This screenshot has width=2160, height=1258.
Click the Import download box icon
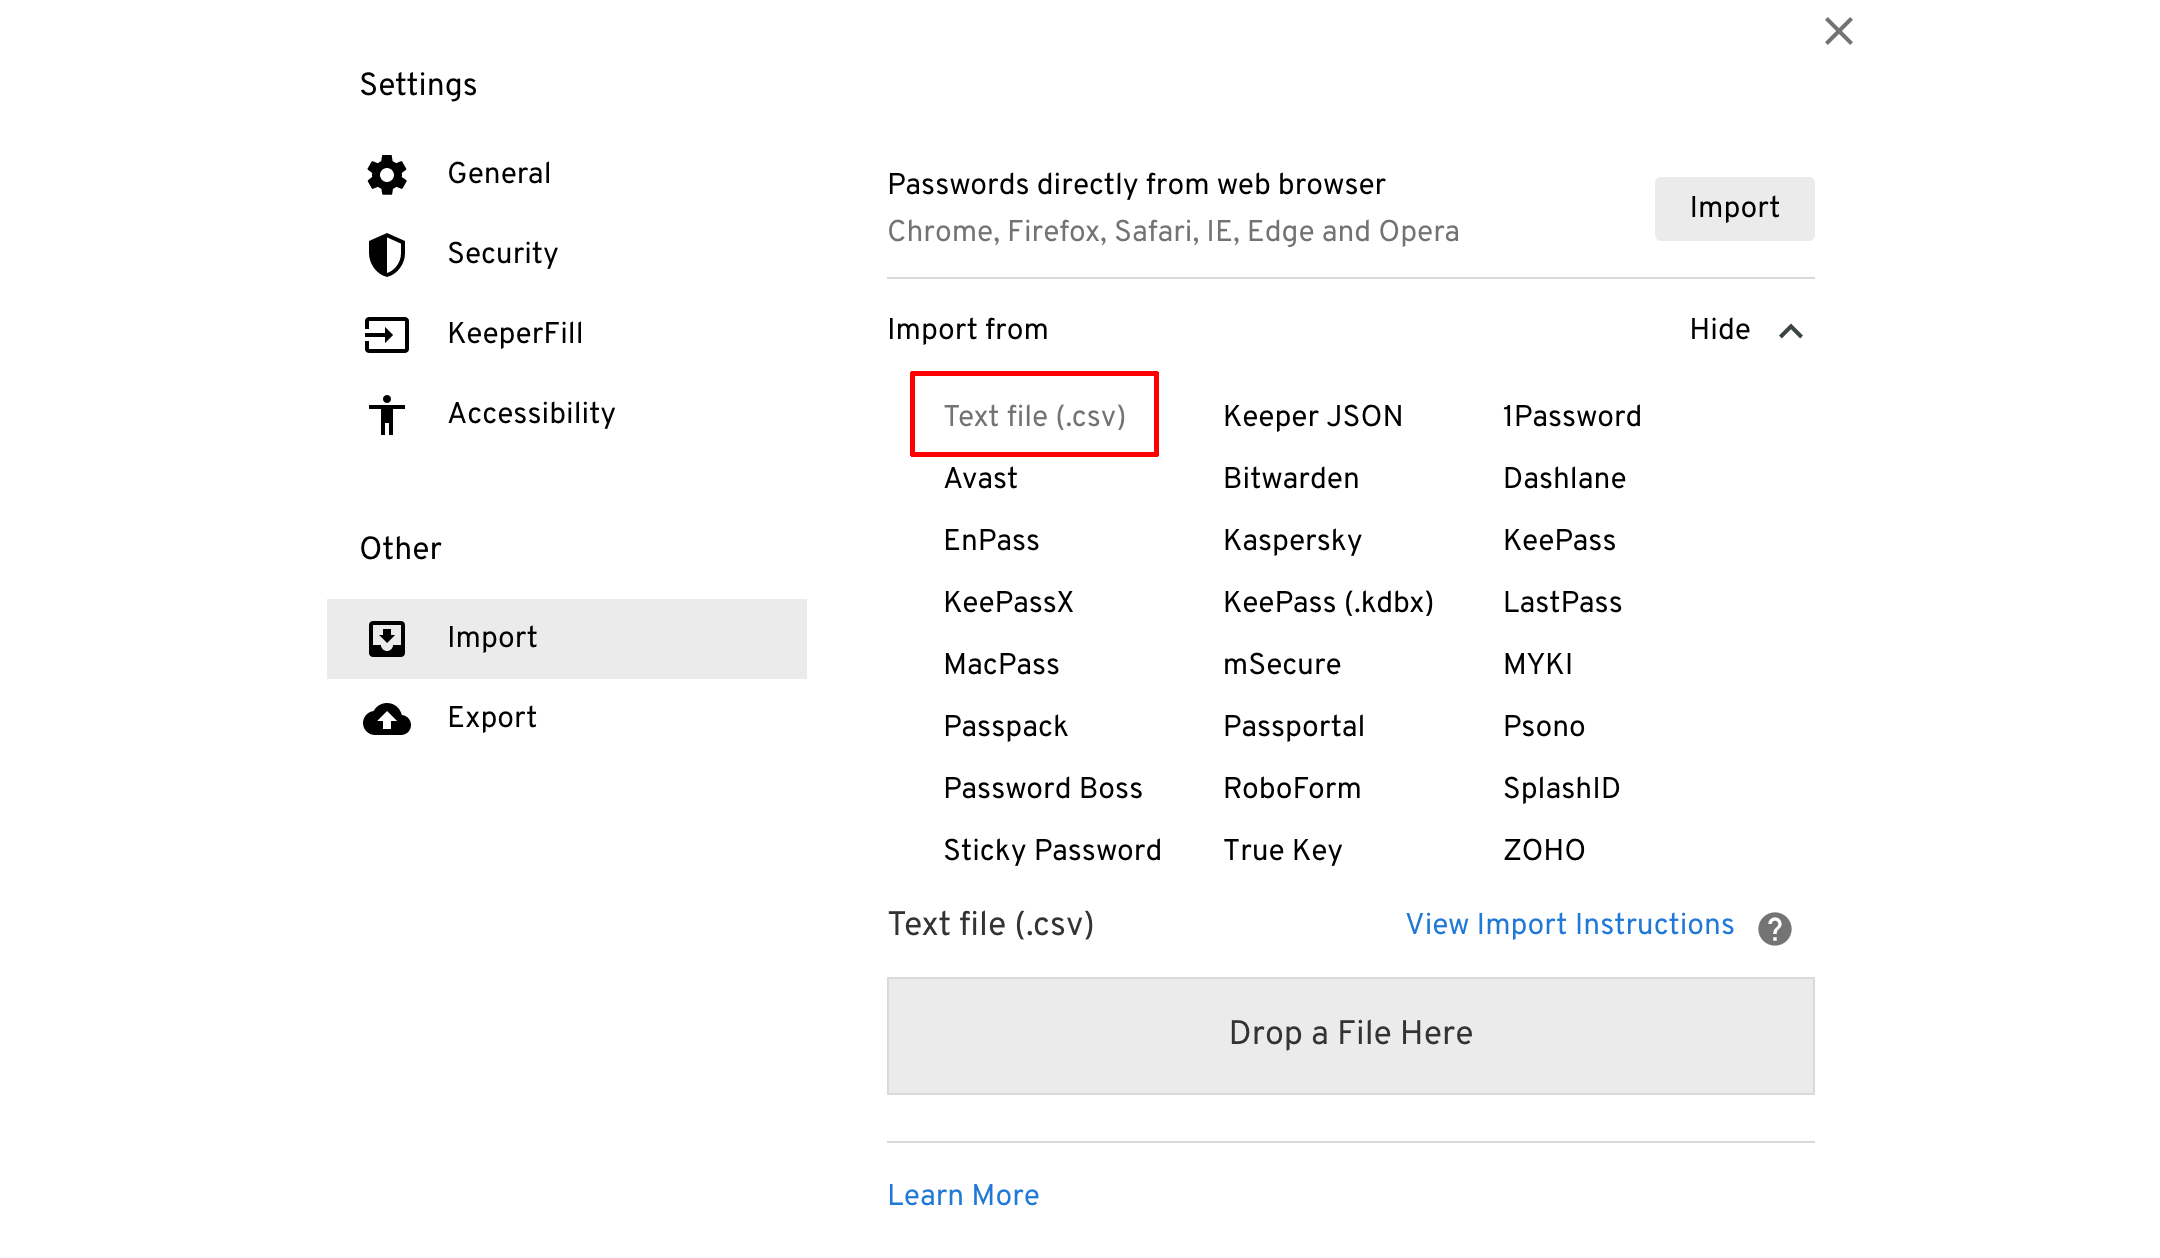(x=386, y=638)
